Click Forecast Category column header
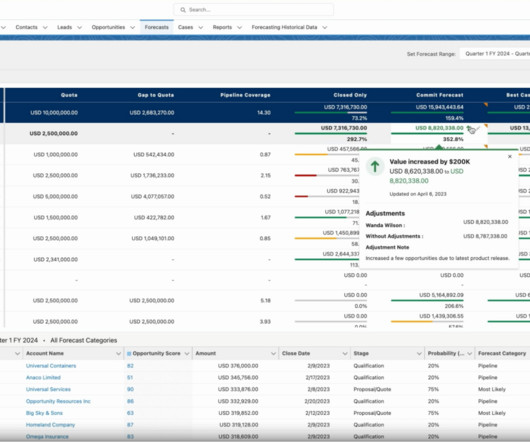Screen dimensions: 530x442 (x=502, y=353)
